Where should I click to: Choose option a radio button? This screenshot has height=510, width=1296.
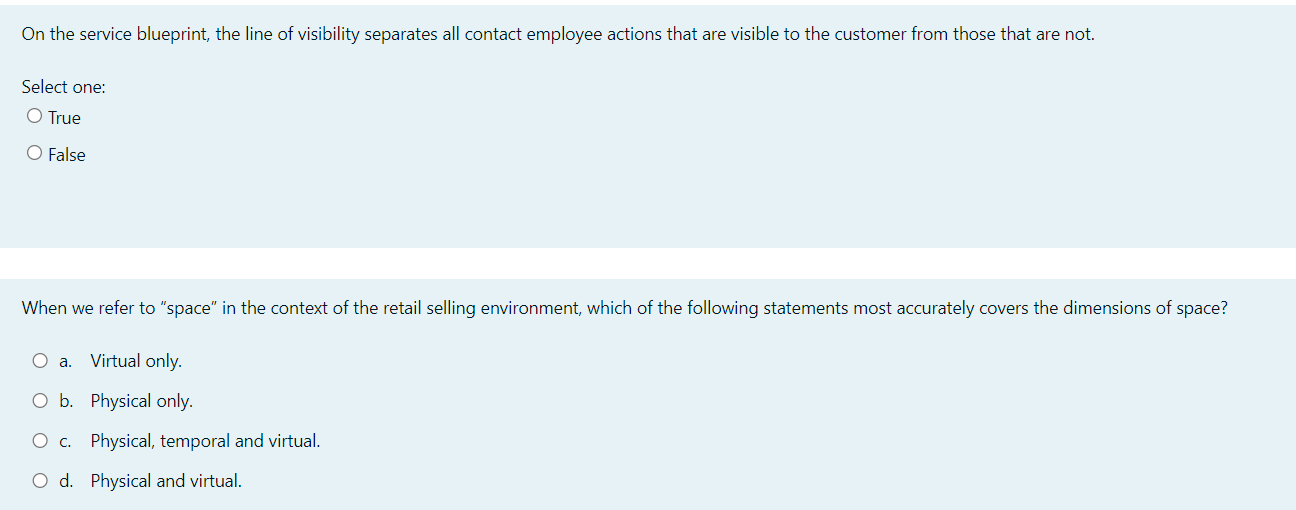(40, 361)
